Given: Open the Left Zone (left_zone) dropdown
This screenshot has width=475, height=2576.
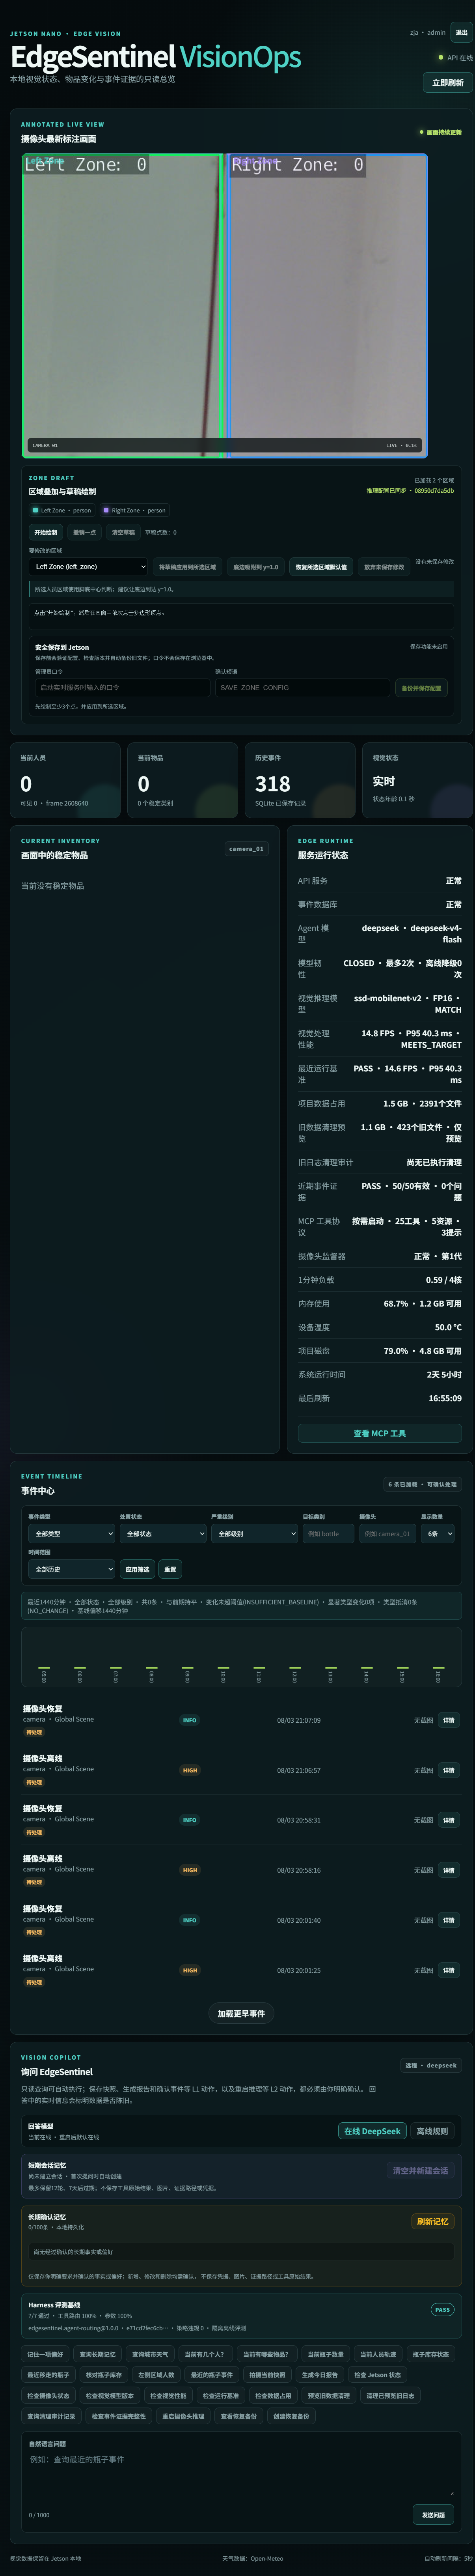Looking at the screenshot, I should (88, 566).
